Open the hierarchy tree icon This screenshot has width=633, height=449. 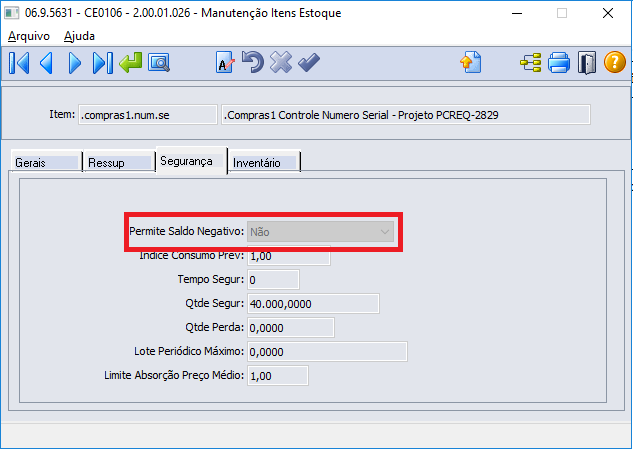(x=530, y=63)
